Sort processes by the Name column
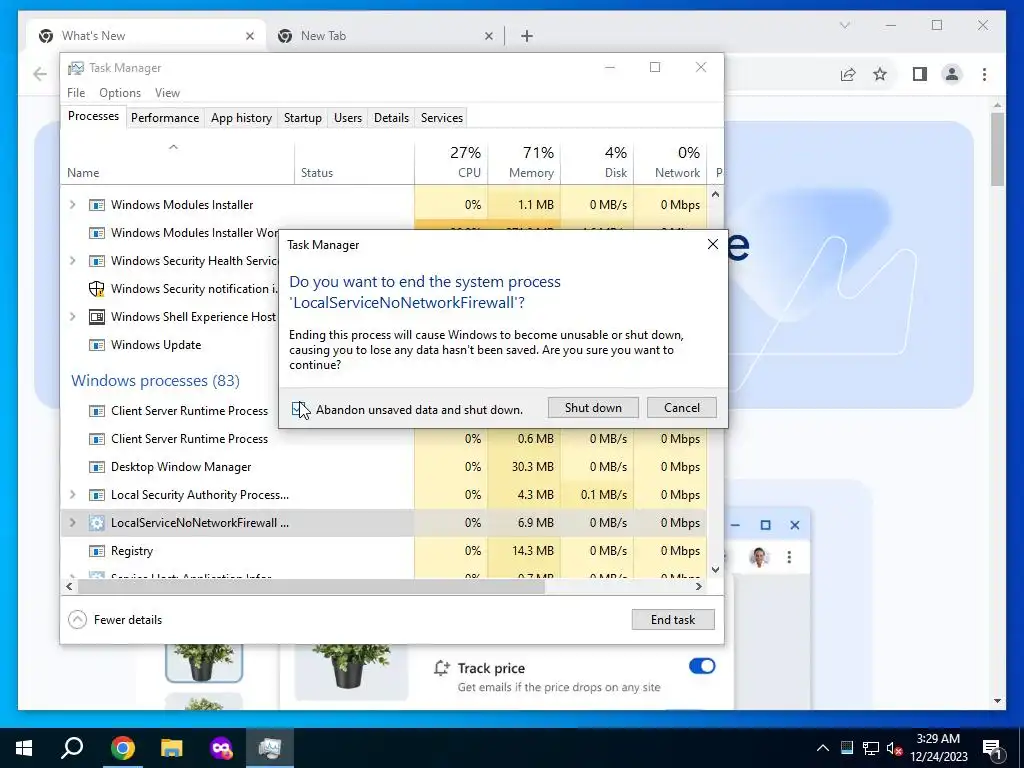This screenshot has width=1024, height=768. [x=178, y=162]
